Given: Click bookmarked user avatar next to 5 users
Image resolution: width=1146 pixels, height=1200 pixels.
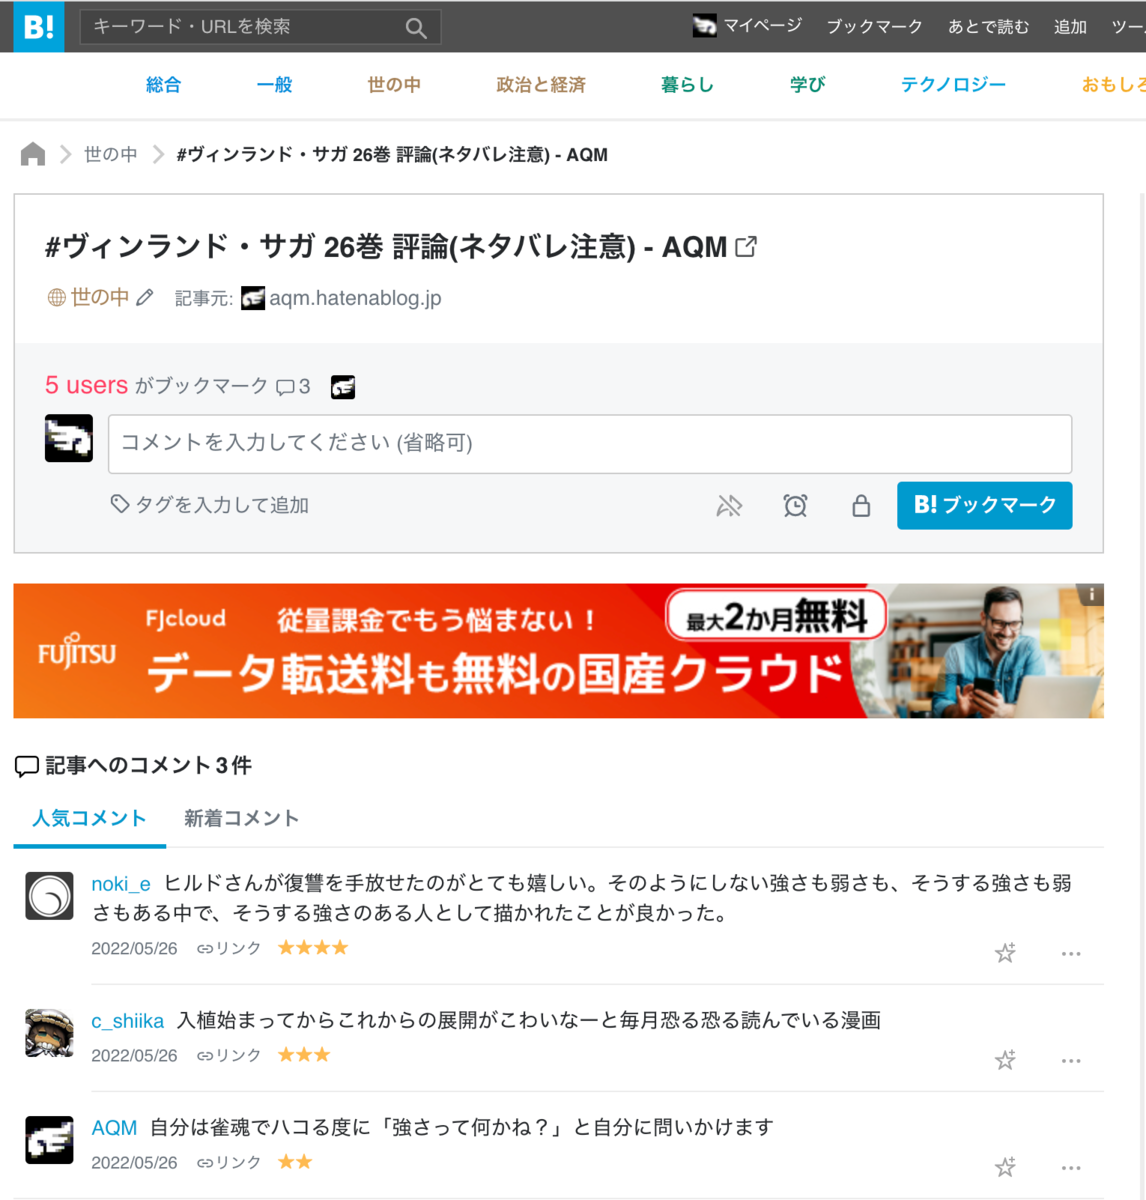Looking at the screenshot, I should pos(343,387).
